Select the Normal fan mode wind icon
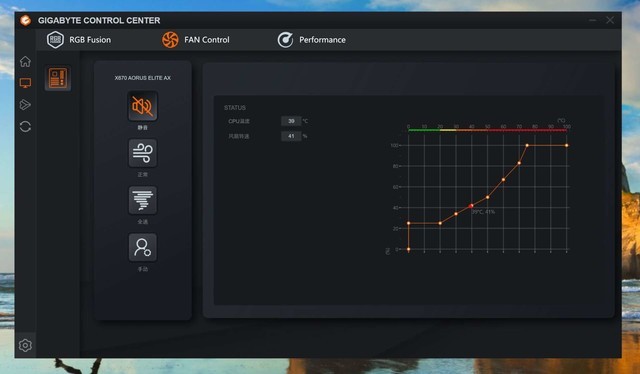The width and height of the screenshot is (640, 374). (142, 153)
